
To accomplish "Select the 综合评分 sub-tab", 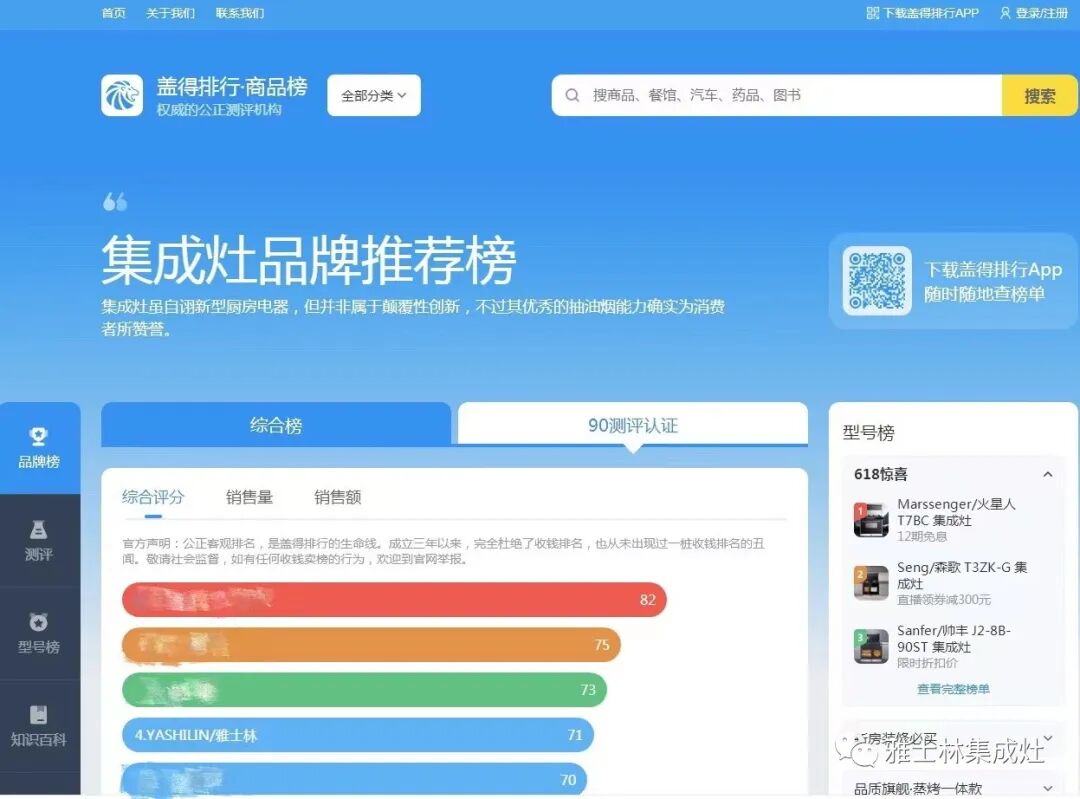I will (x=153, y=497).
